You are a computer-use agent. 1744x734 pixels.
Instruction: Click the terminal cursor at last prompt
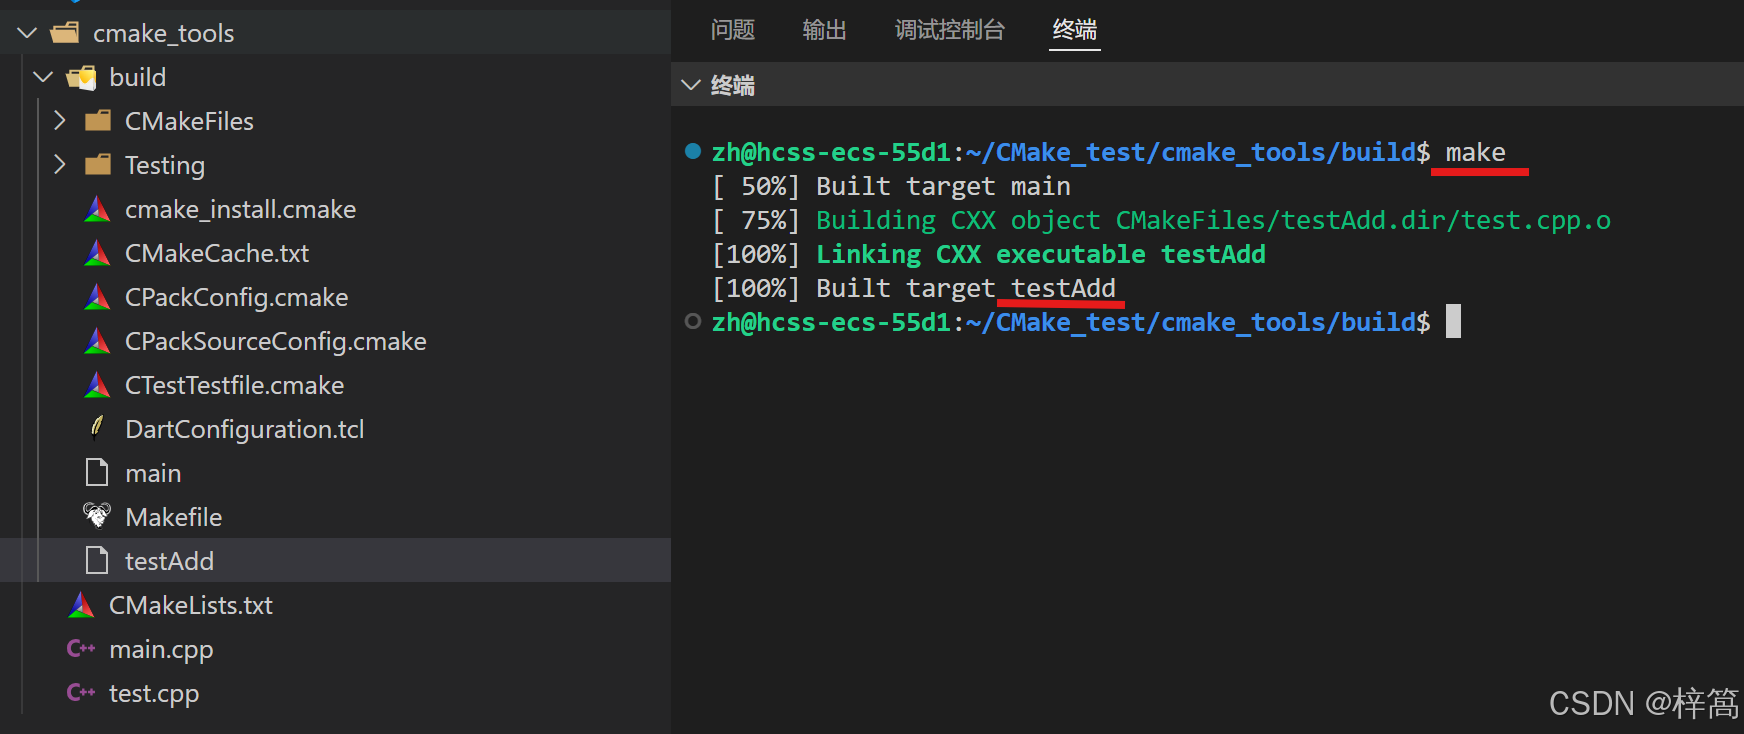1453,321
